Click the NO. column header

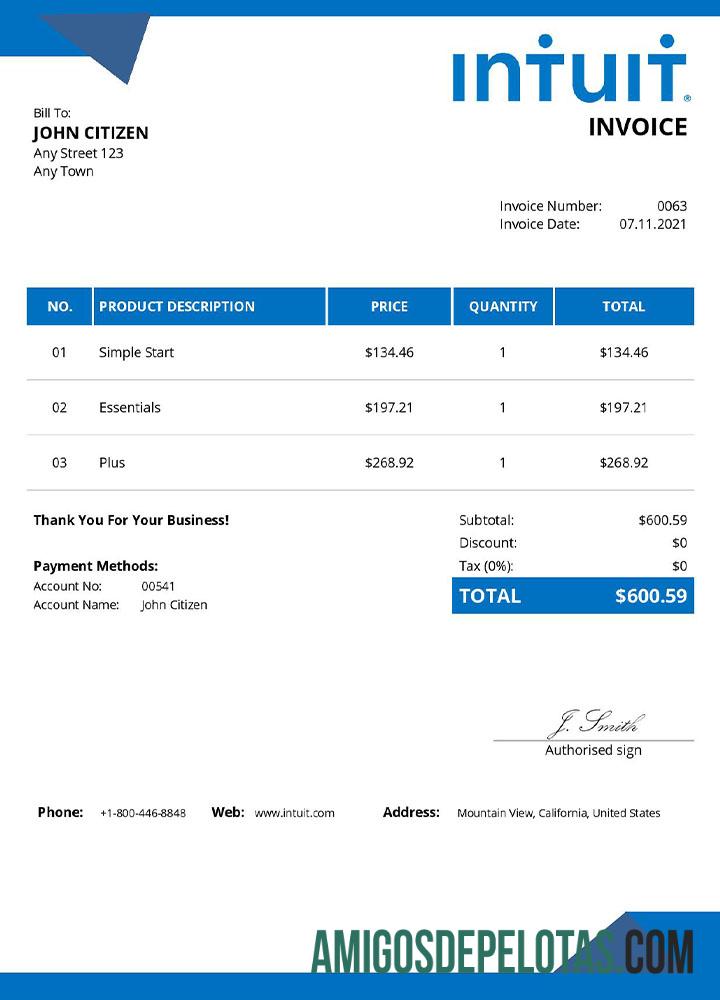point(60,307)
